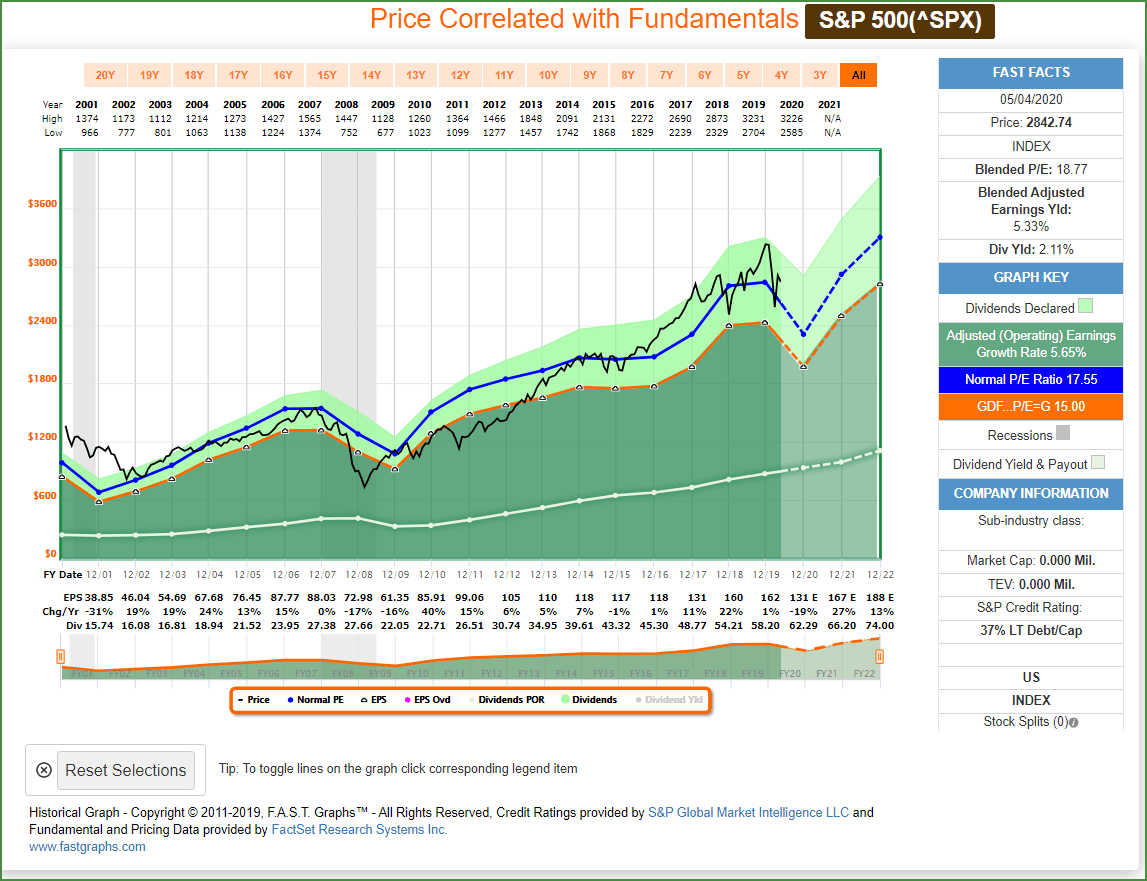Viewport: 1147px width, 881px height.
Task: Choose the 6Y range tab
Action: (x=704, y=75)
